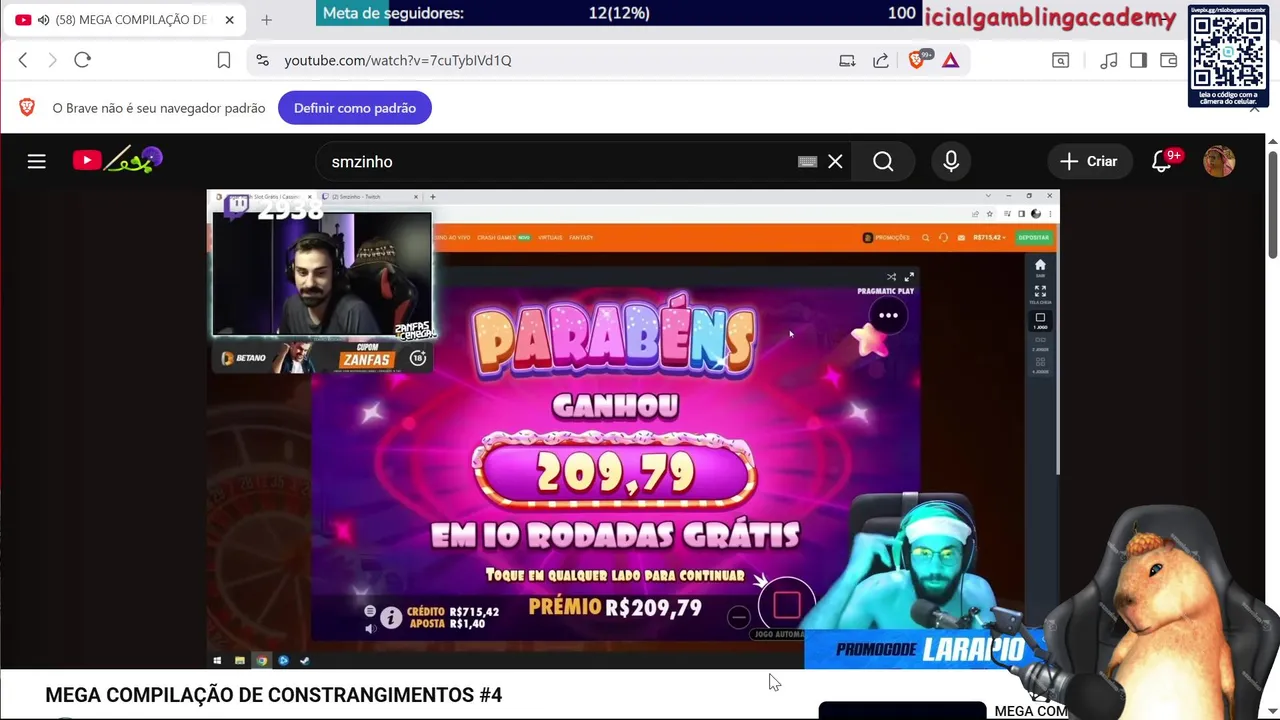This screenshot has height=720, width=1280.
Task: Open the YouTube account avatar menu
Action: [x=1219, y=161]
